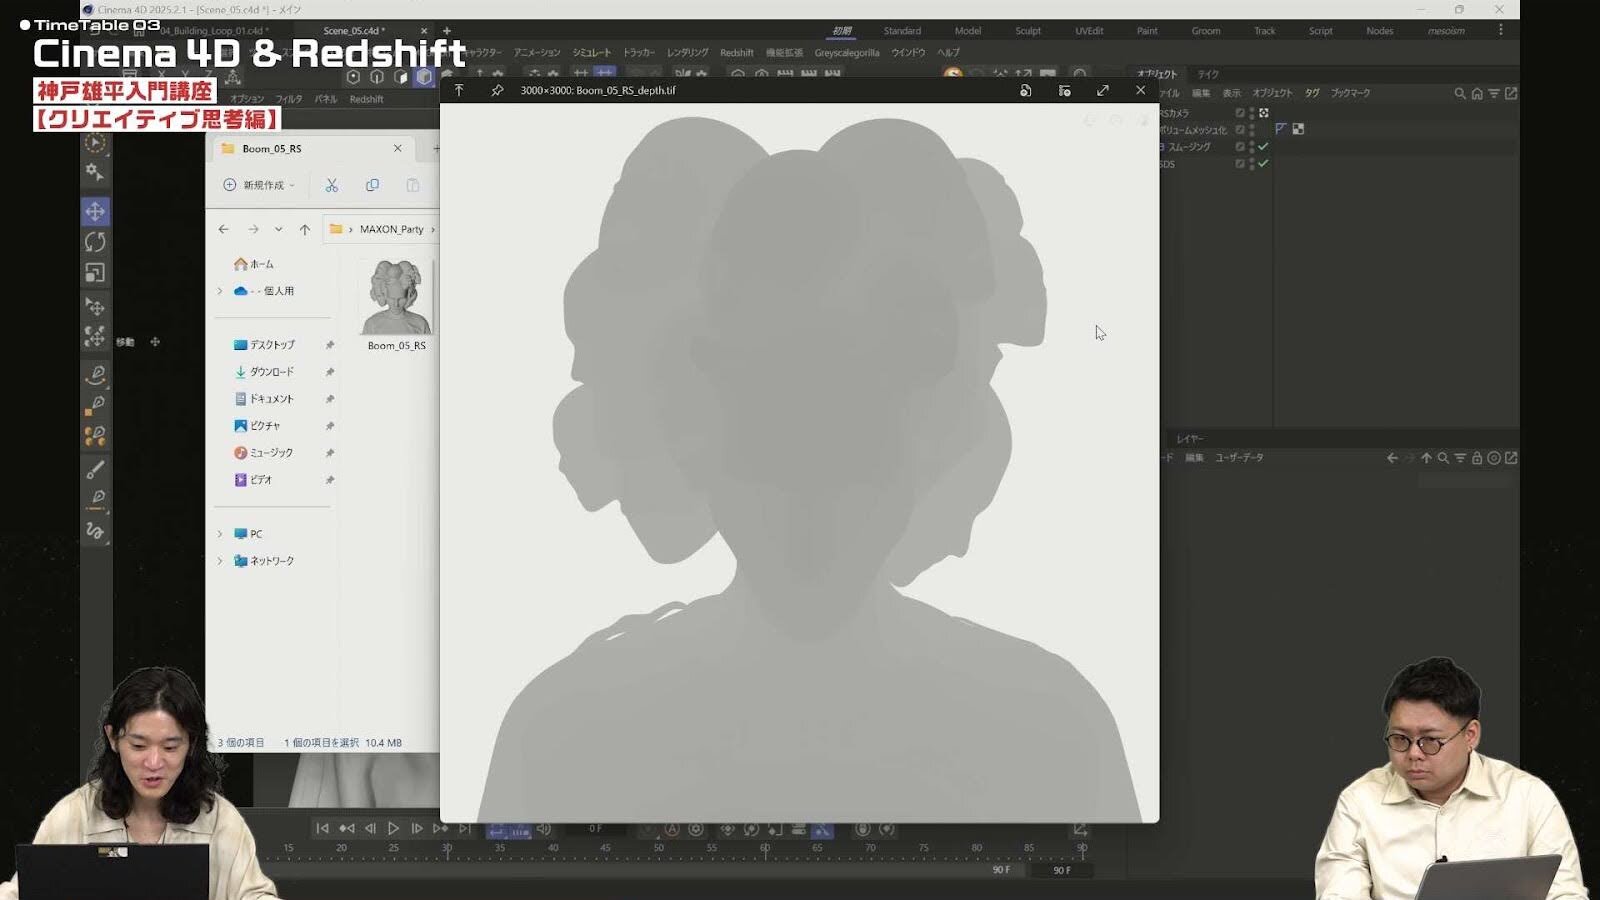Screen dimensions: 1600x900
Task: Click the pin icon in image viewer
Action: point(497,90)
